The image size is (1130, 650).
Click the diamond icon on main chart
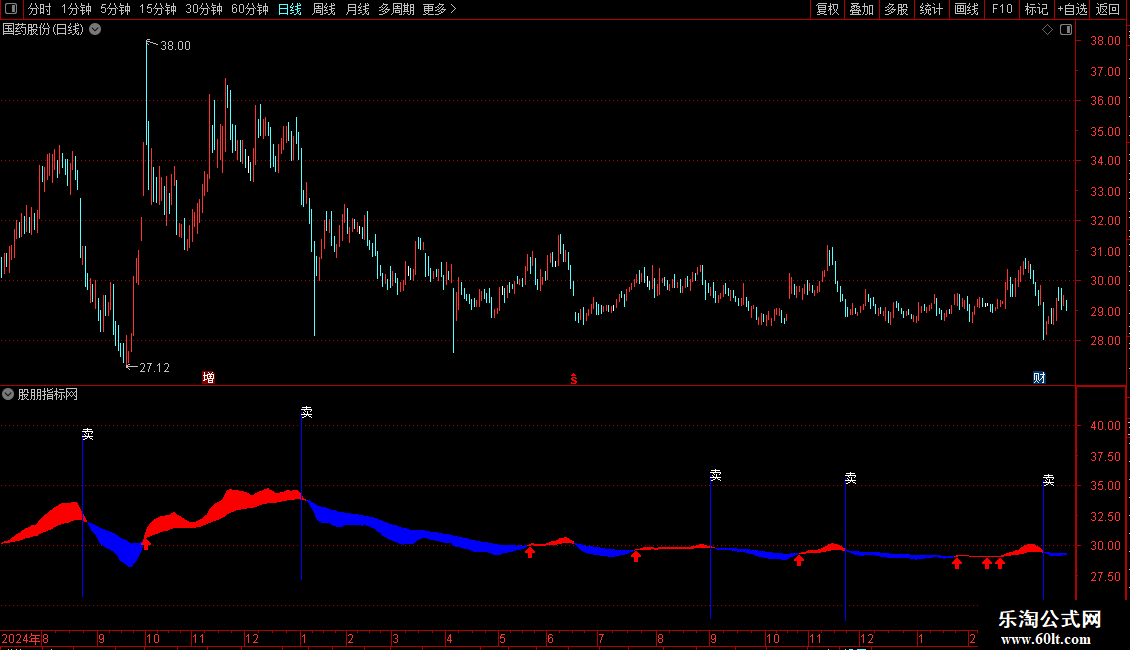coord(1048,30)
